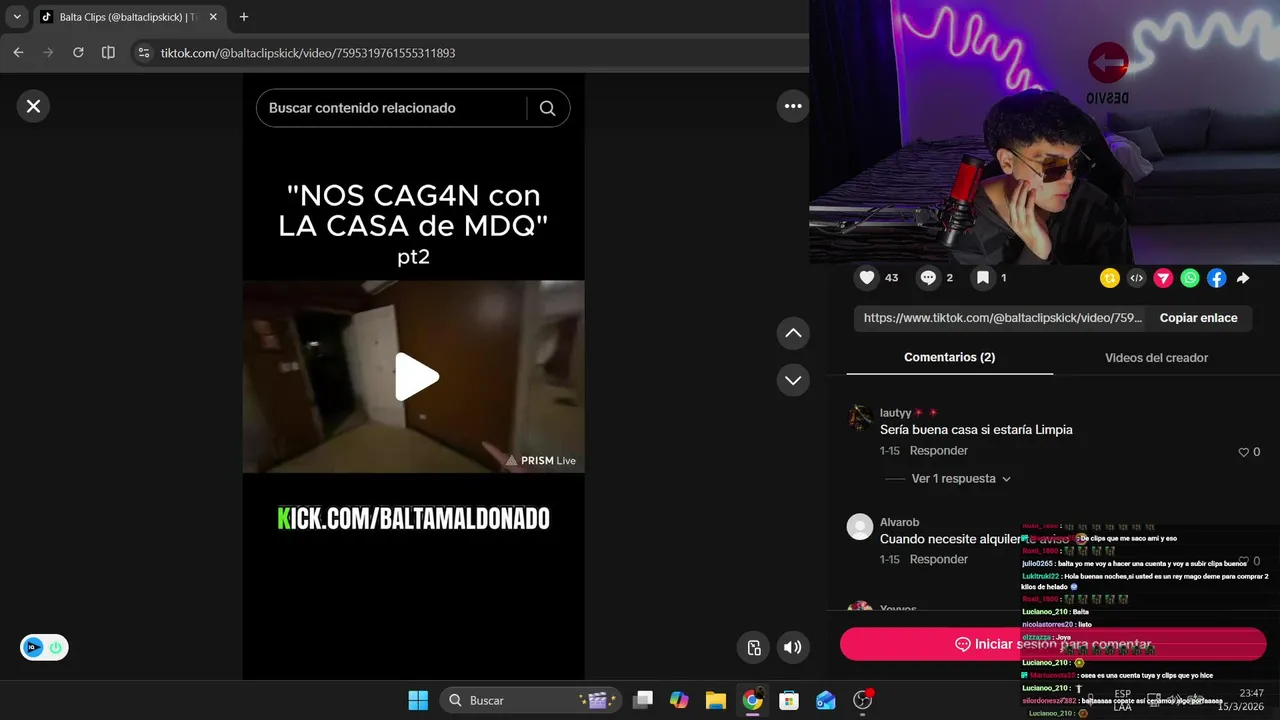The width and height of the screenshot is (1280, 720).
Task: Open a new browser tab
Action: tap(243, 17)
